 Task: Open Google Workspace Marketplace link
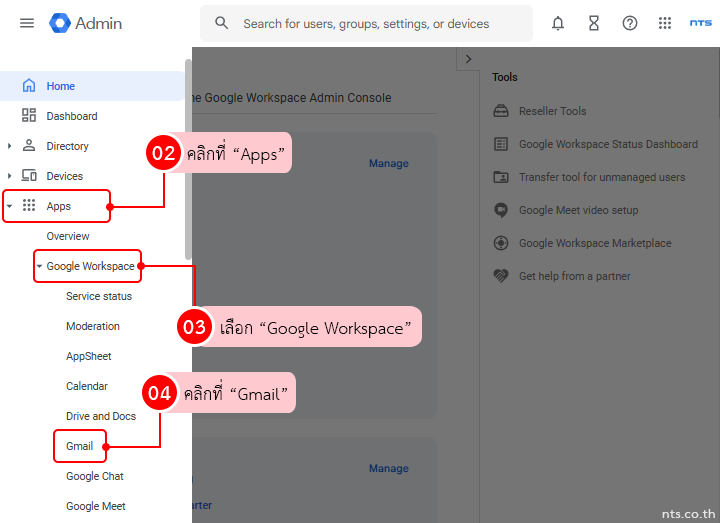595,243
